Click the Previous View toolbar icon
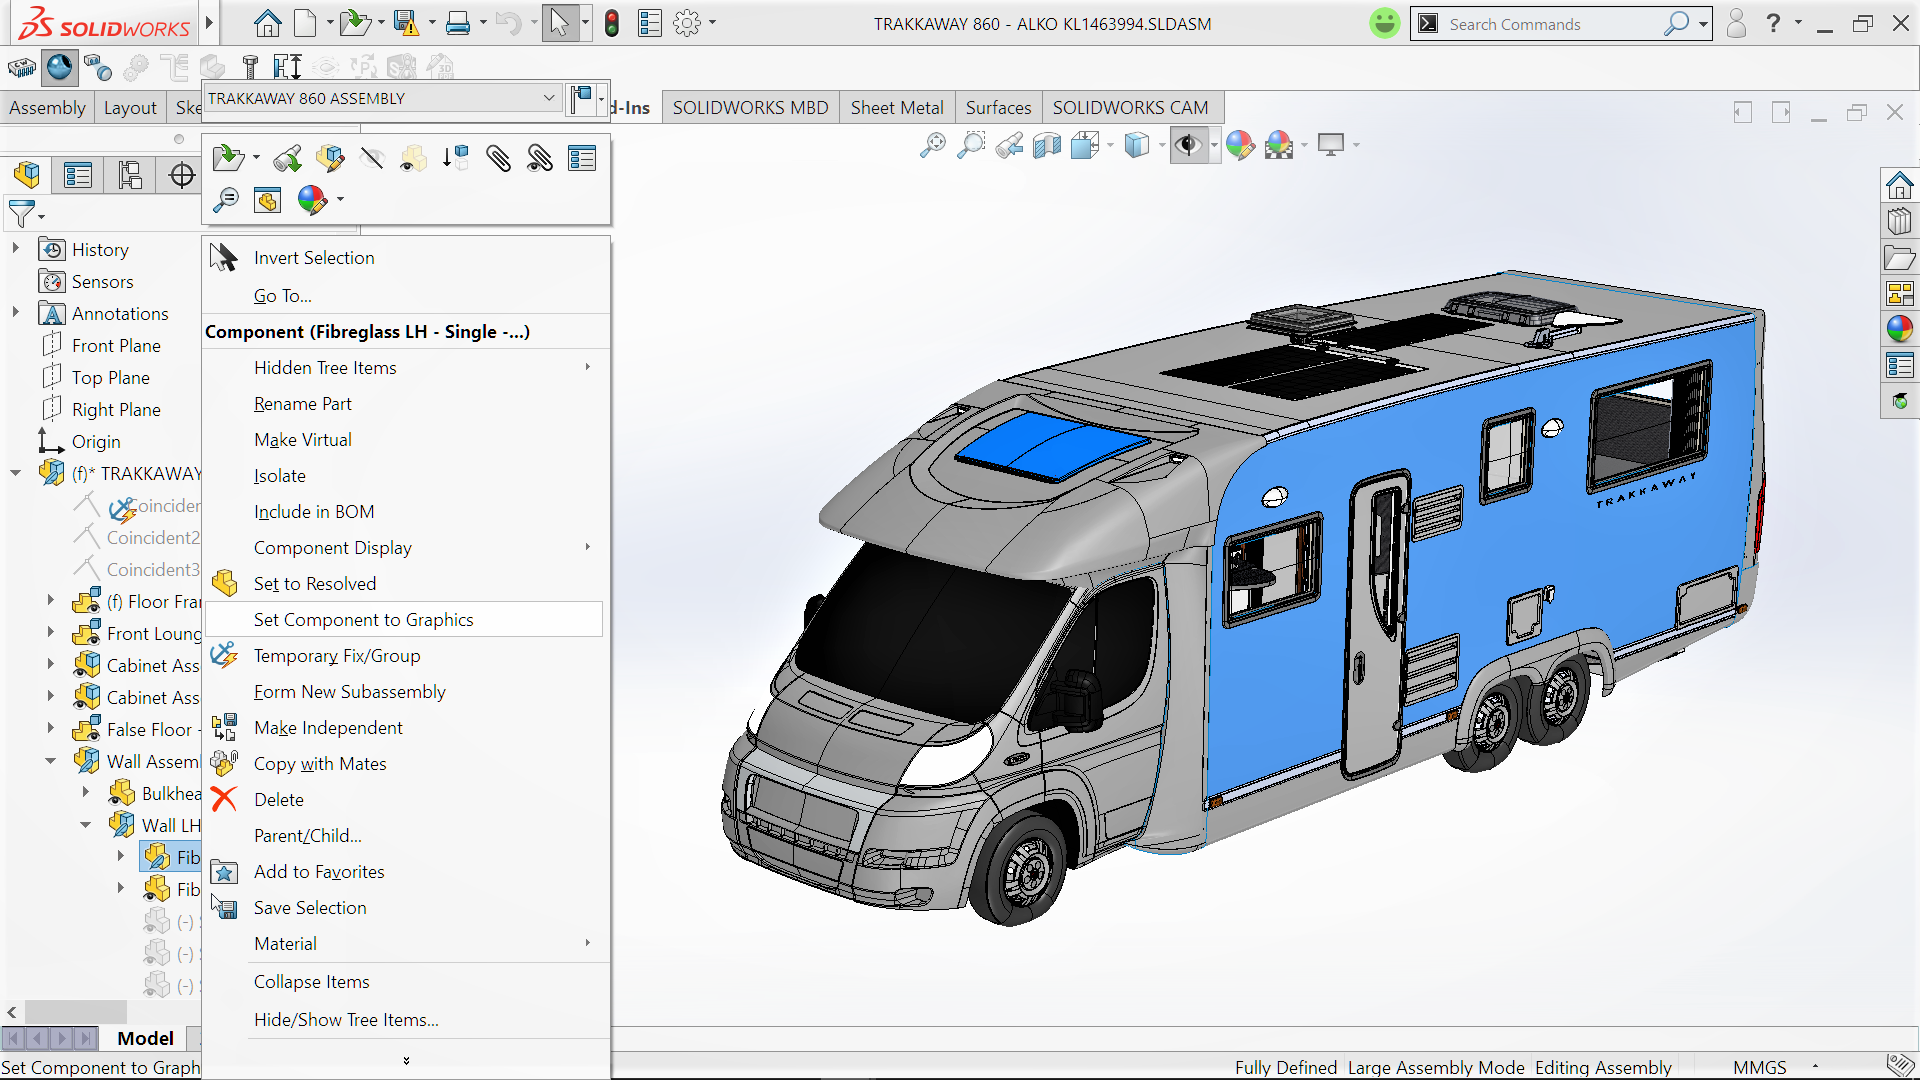Viewport: 1920px width, 1080px height. tap(1010, 145)
